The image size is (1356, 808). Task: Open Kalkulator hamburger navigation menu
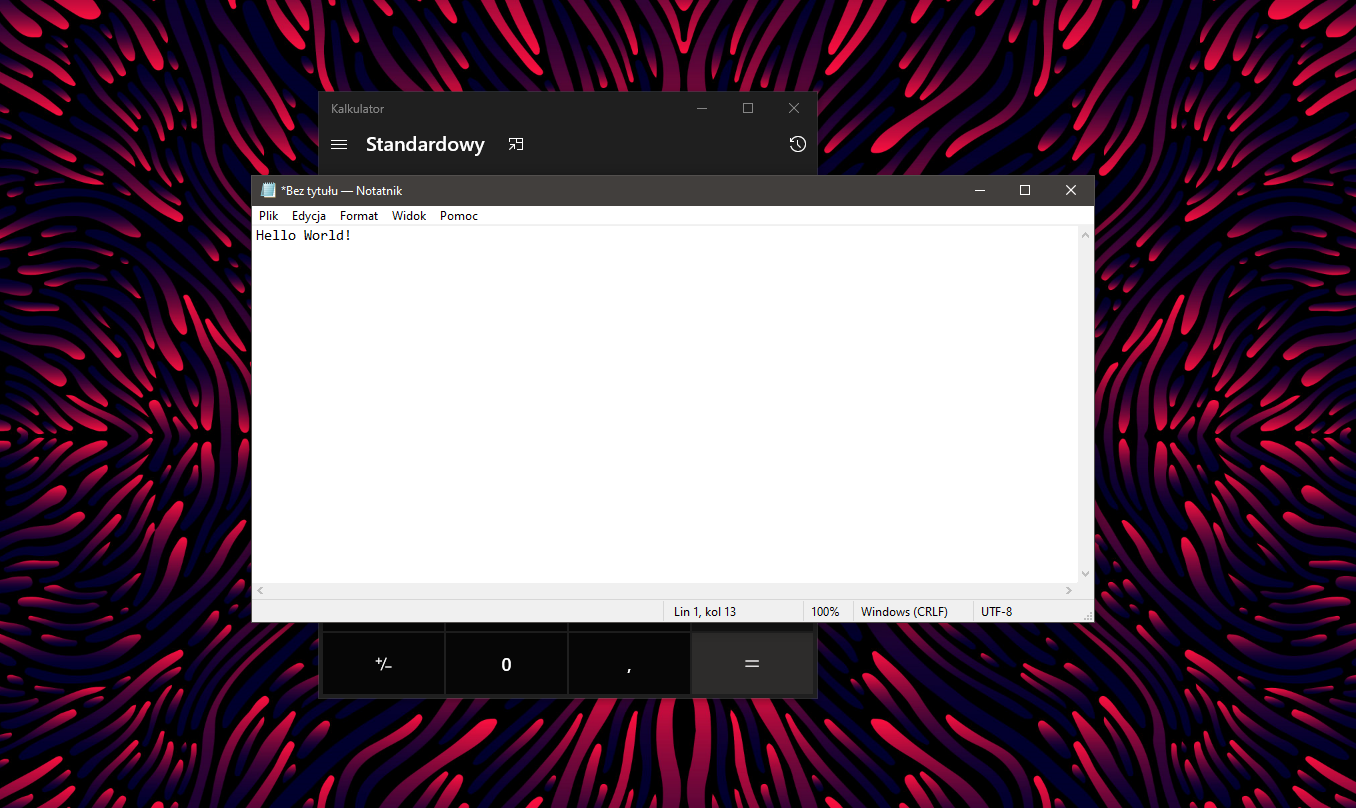click(339, 144)
